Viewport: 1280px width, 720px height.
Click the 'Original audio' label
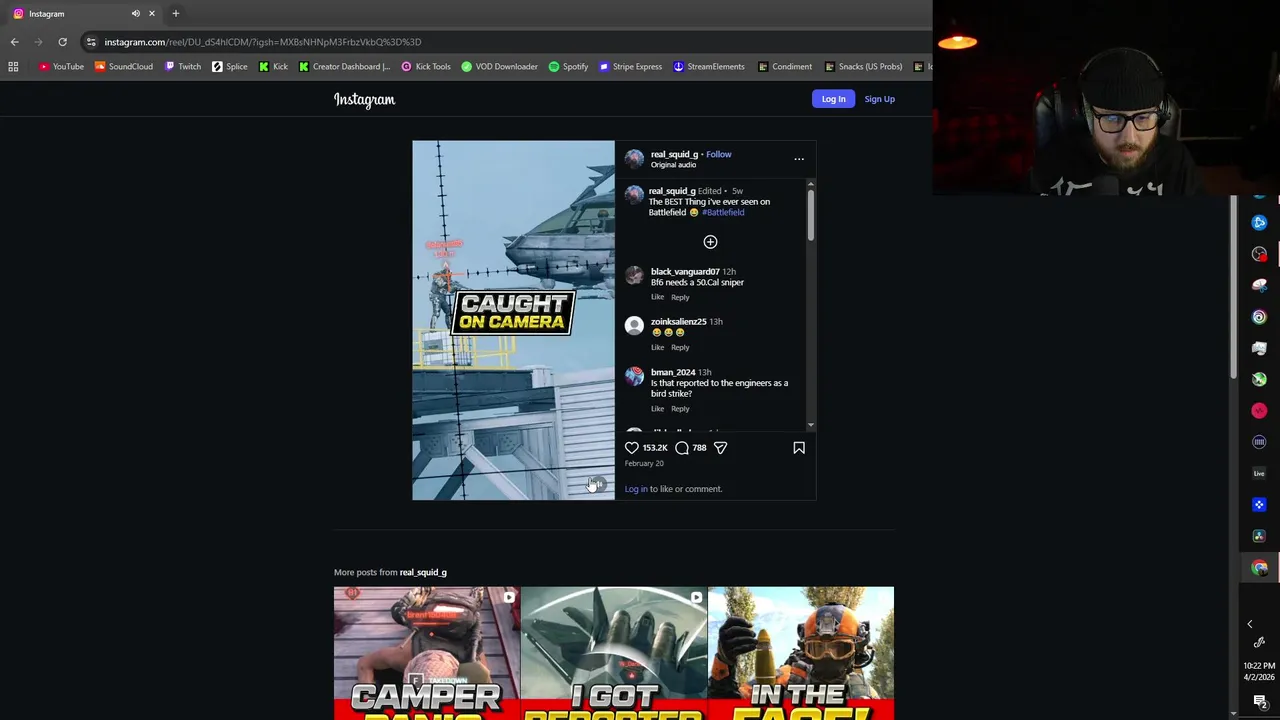[673, 164]
